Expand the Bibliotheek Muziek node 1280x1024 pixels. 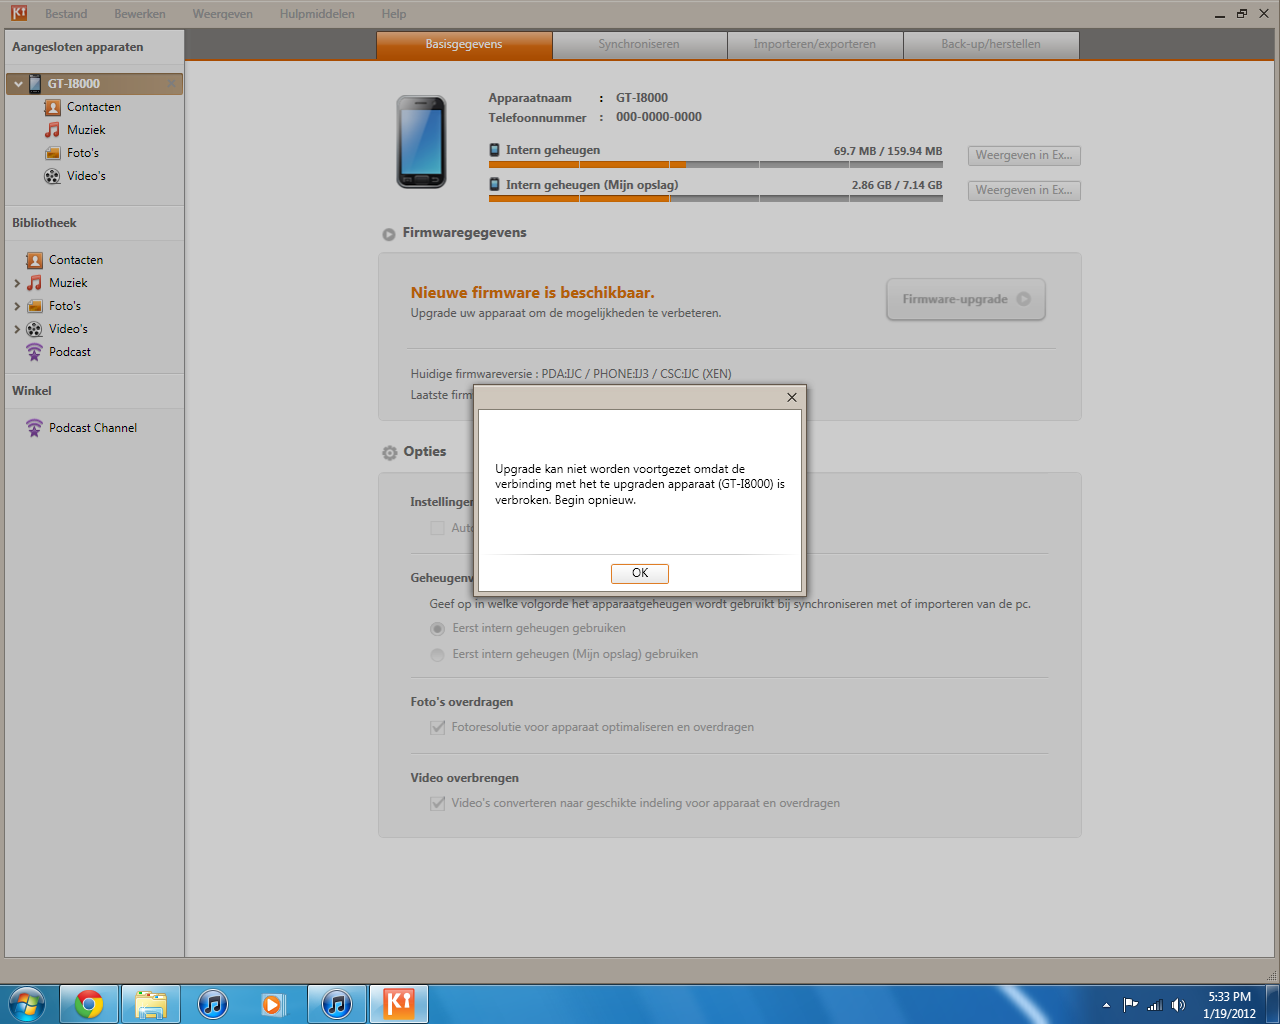pos(17,283)
